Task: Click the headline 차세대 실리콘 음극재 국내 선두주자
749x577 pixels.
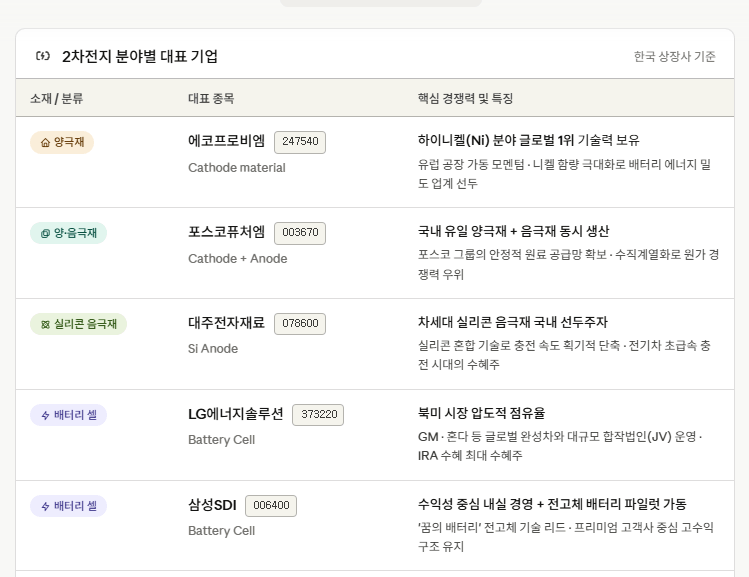Action: pyautogui.click(x=513, y=322)
